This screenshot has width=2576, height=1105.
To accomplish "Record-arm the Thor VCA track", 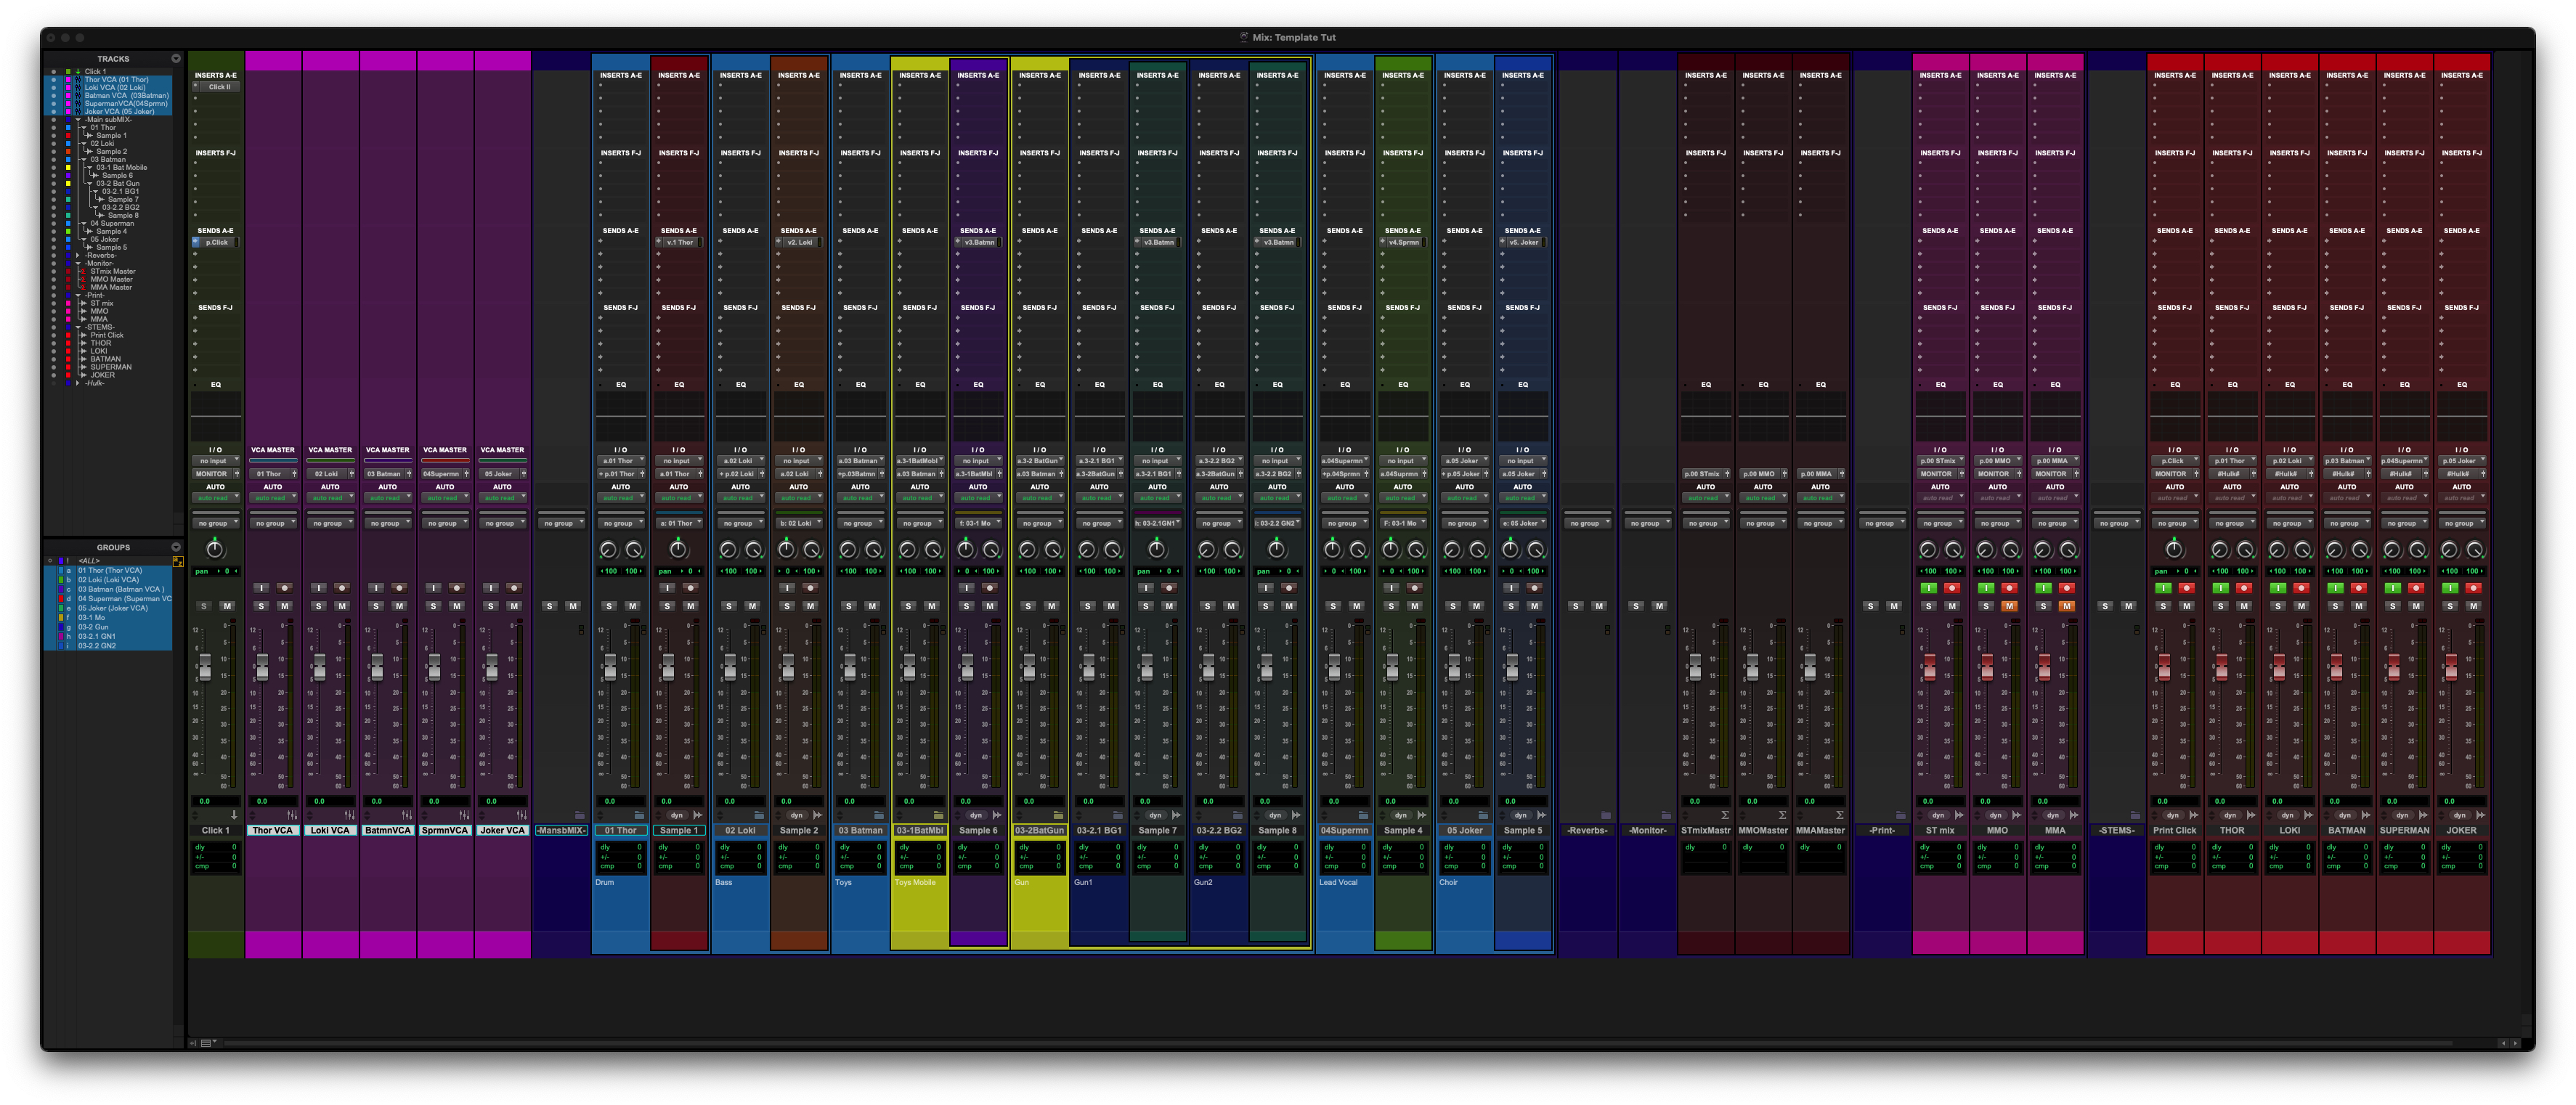I will [x=285, y=588].
